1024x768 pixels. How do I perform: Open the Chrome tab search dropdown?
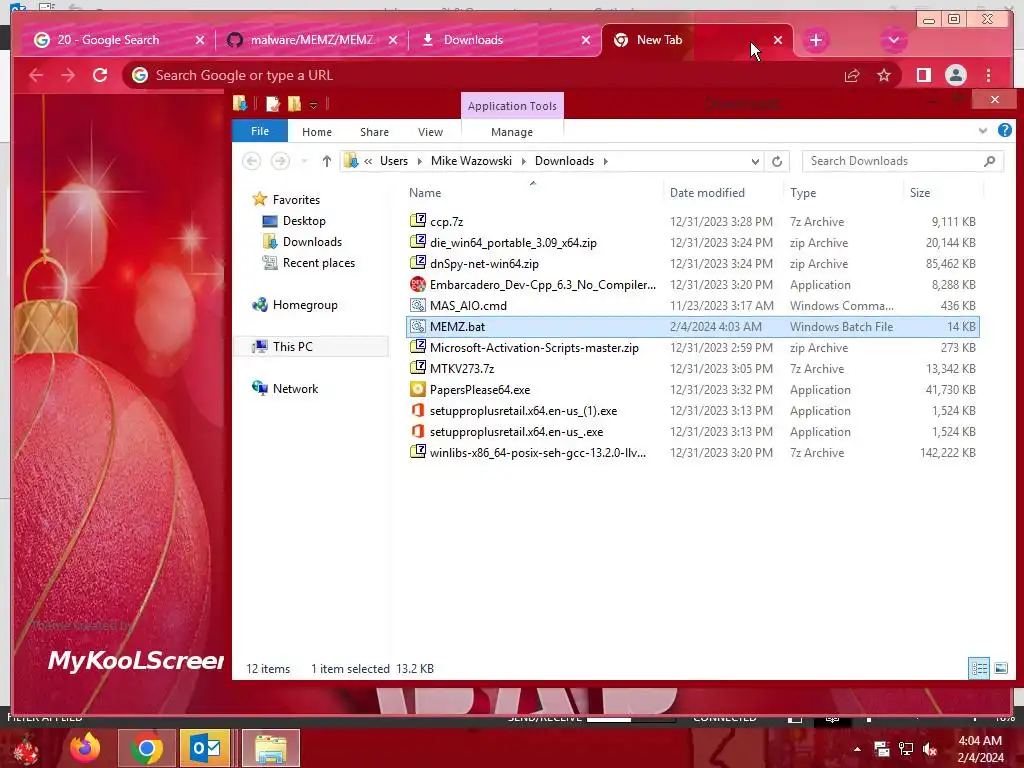(893, 40)
